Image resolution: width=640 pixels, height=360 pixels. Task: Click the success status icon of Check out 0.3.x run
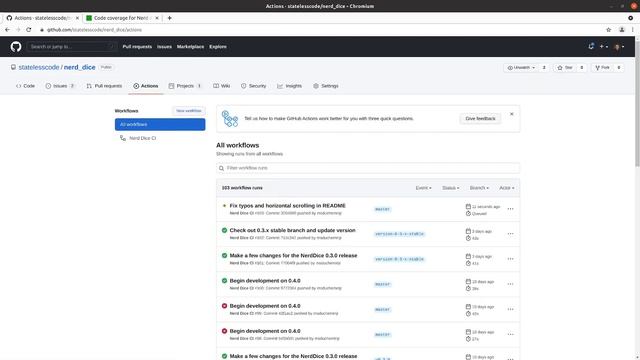224,230
